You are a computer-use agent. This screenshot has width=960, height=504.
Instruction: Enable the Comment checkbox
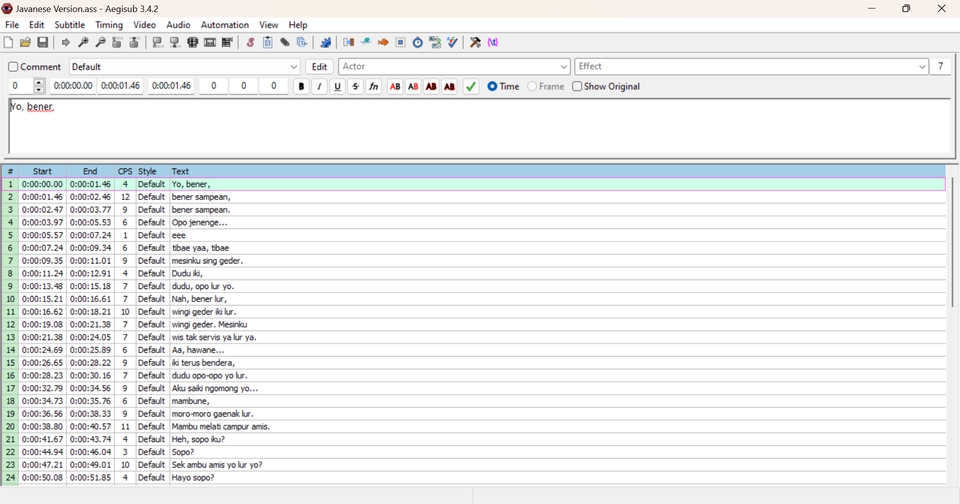(14, 67)
